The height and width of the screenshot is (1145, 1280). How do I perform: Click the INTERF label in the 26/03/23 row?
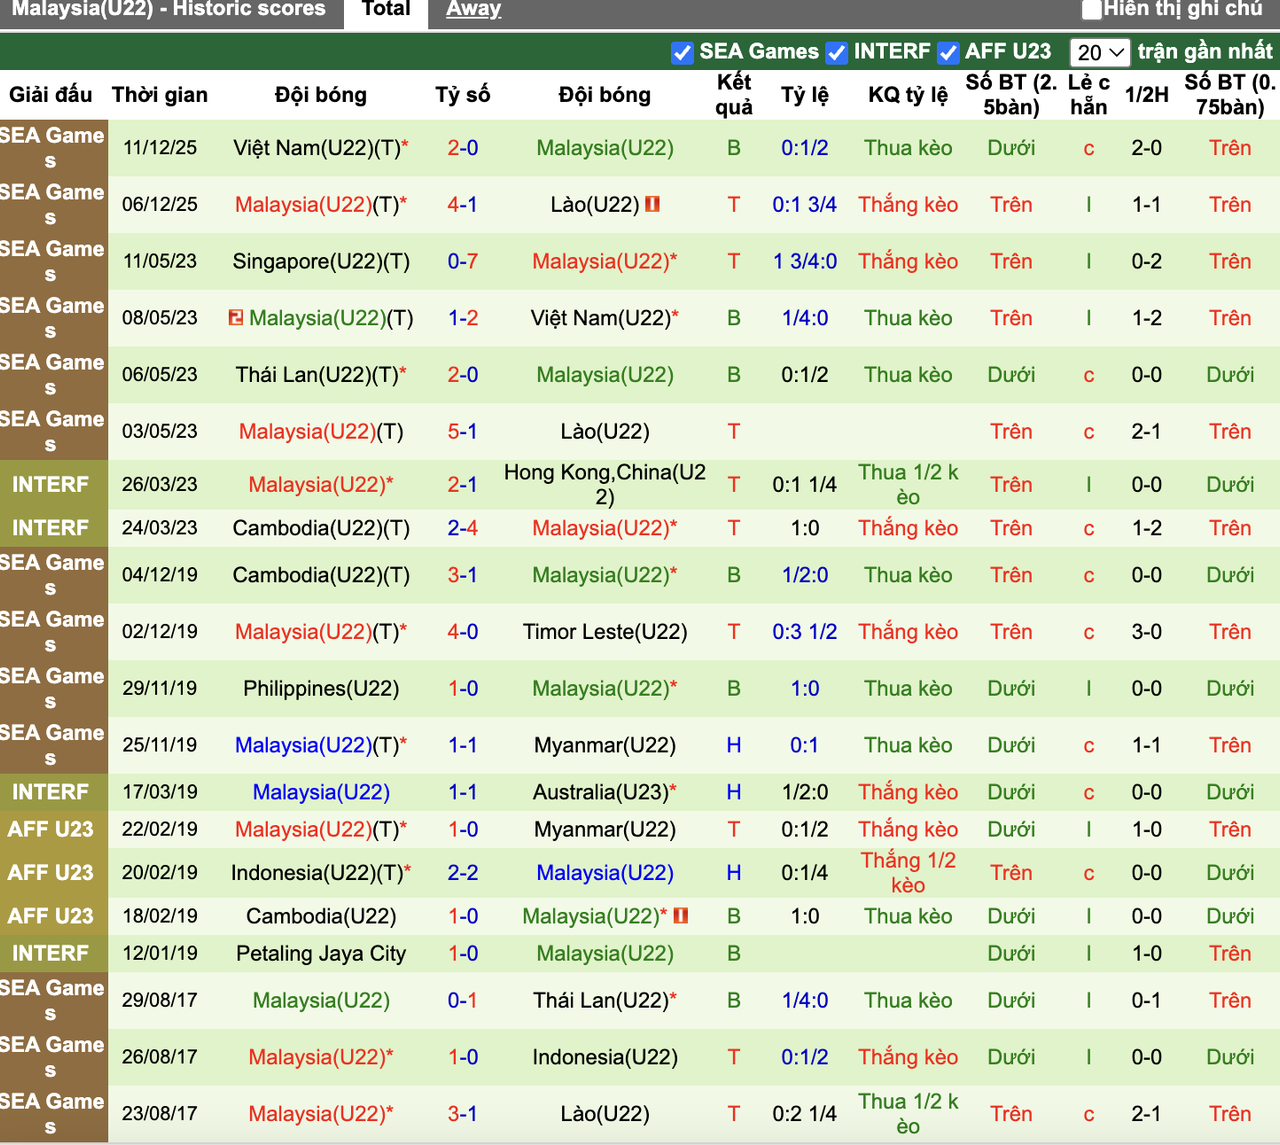point(51,484)
